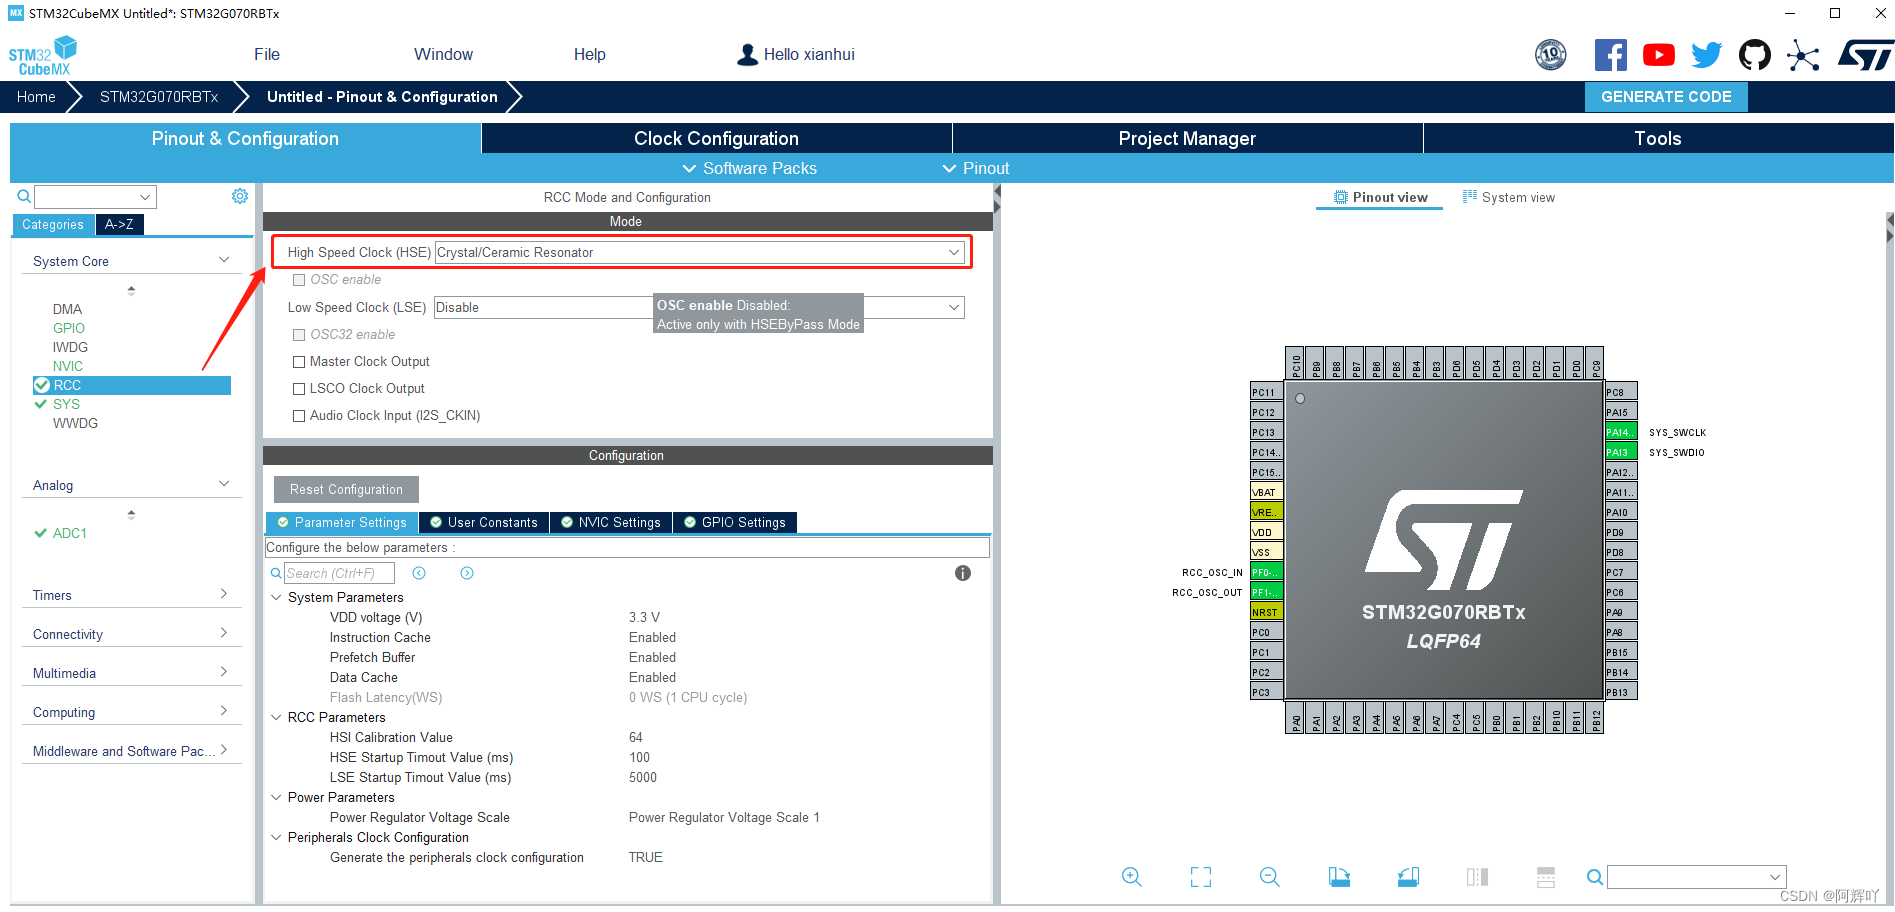Click the 10 years anniversary badge
Image resolution: width=1895 pixels, height=912 pixels.
coord(1550,55)
